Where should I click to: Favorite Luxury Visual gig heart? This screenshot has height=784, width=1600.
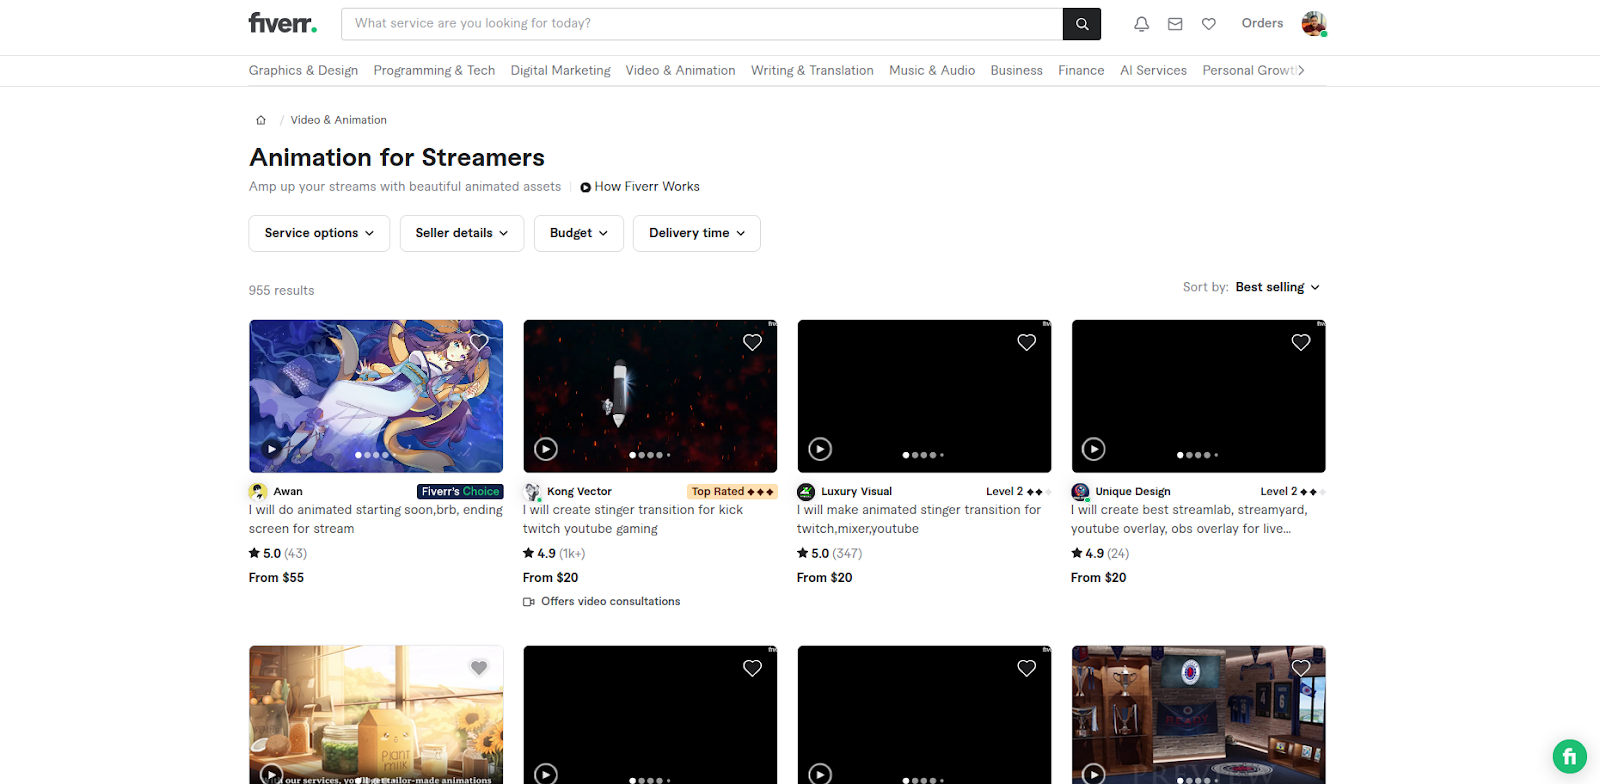point(1027,342)
